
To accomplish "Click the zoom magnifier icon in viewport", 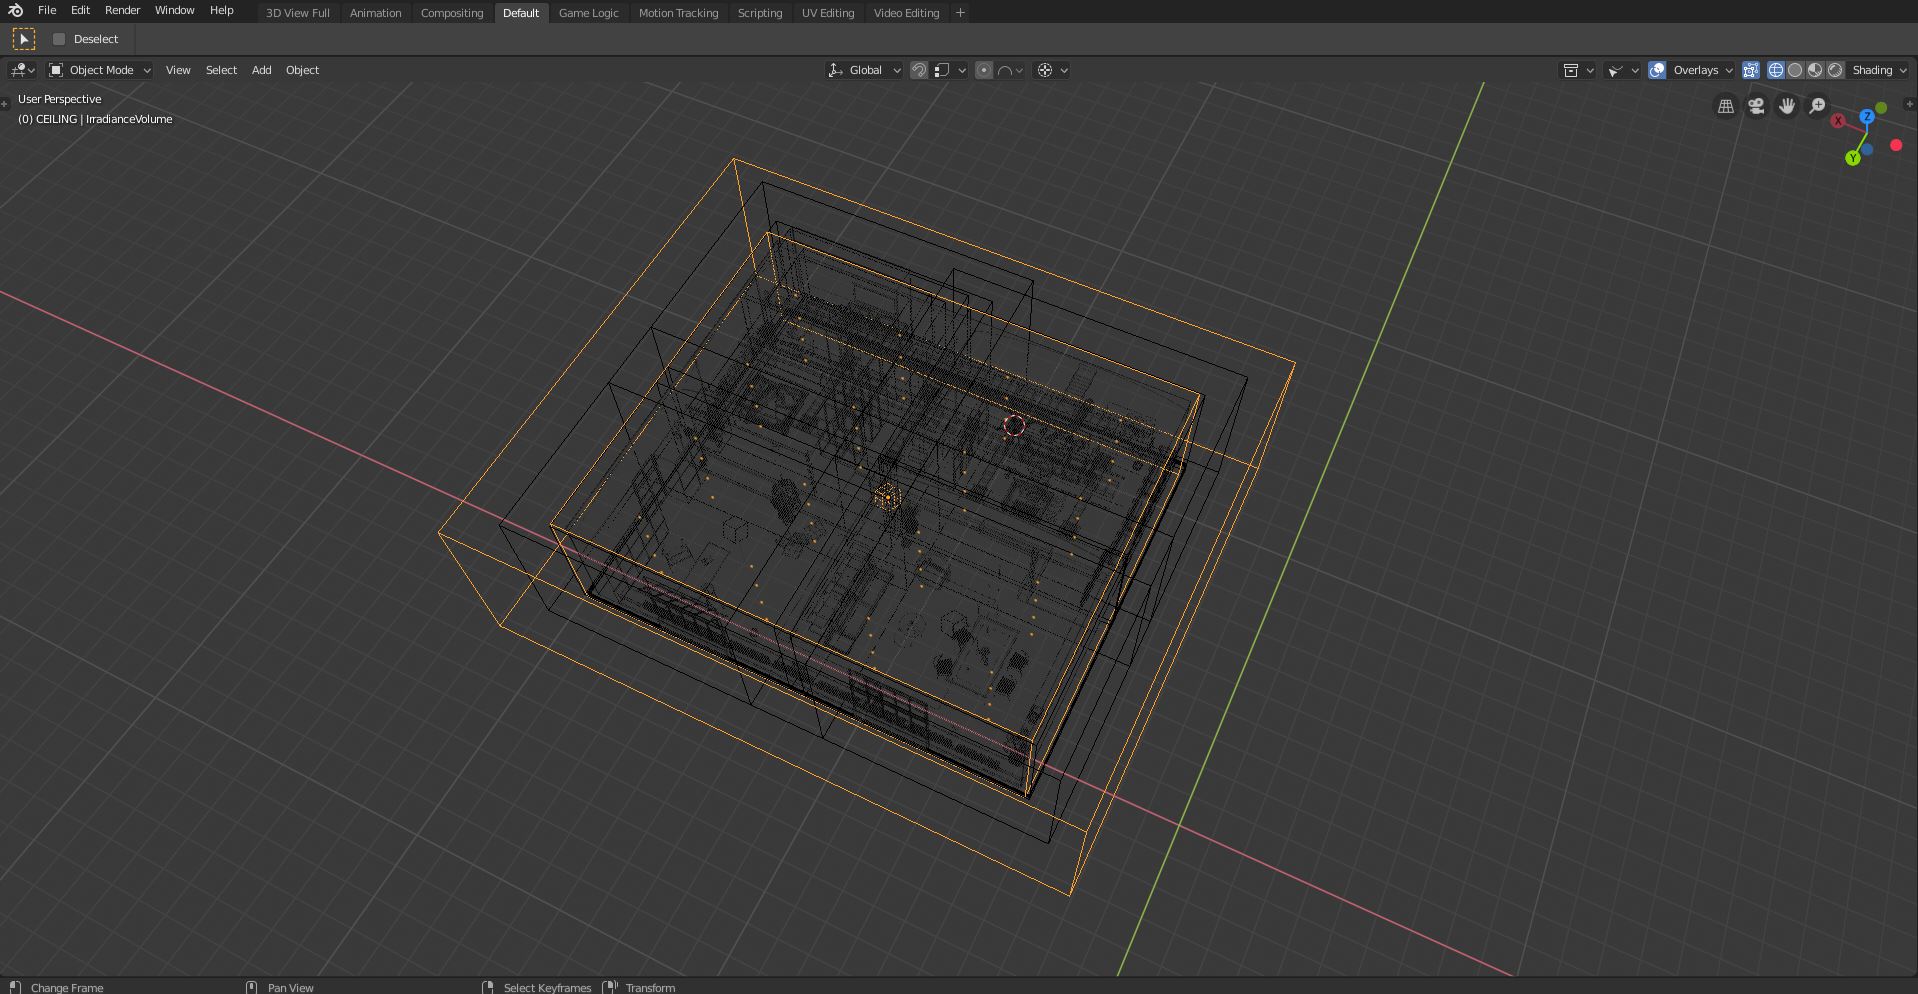I will pos(1818,106).
